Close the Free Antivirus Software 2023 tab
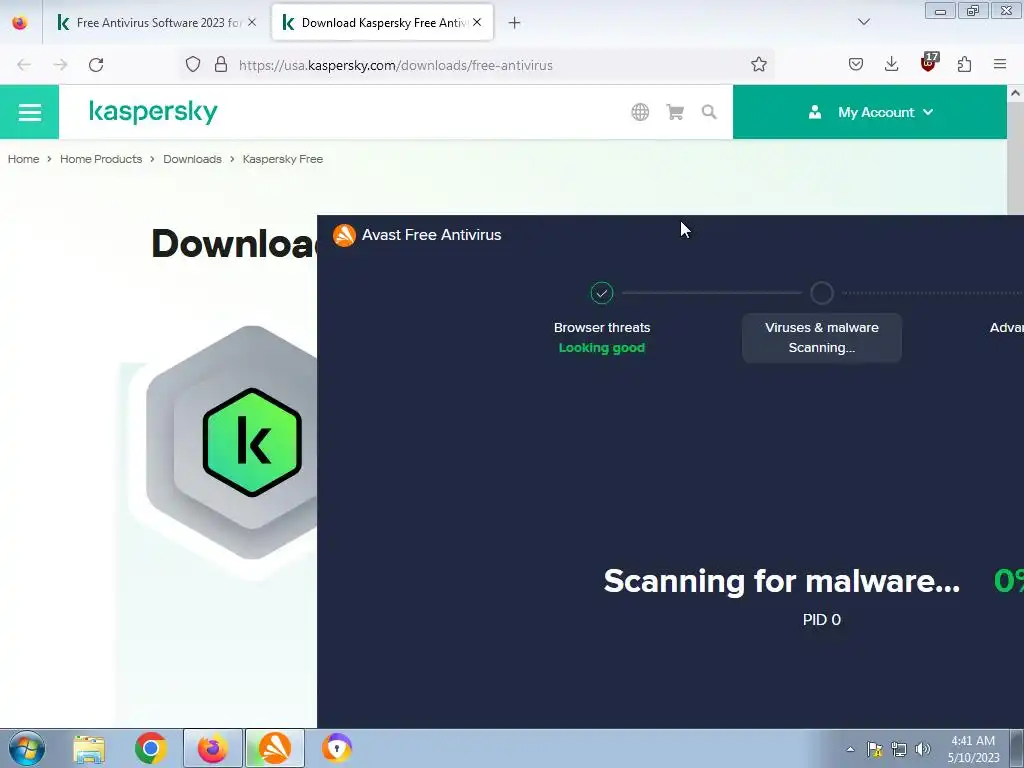 click(252, 23)
